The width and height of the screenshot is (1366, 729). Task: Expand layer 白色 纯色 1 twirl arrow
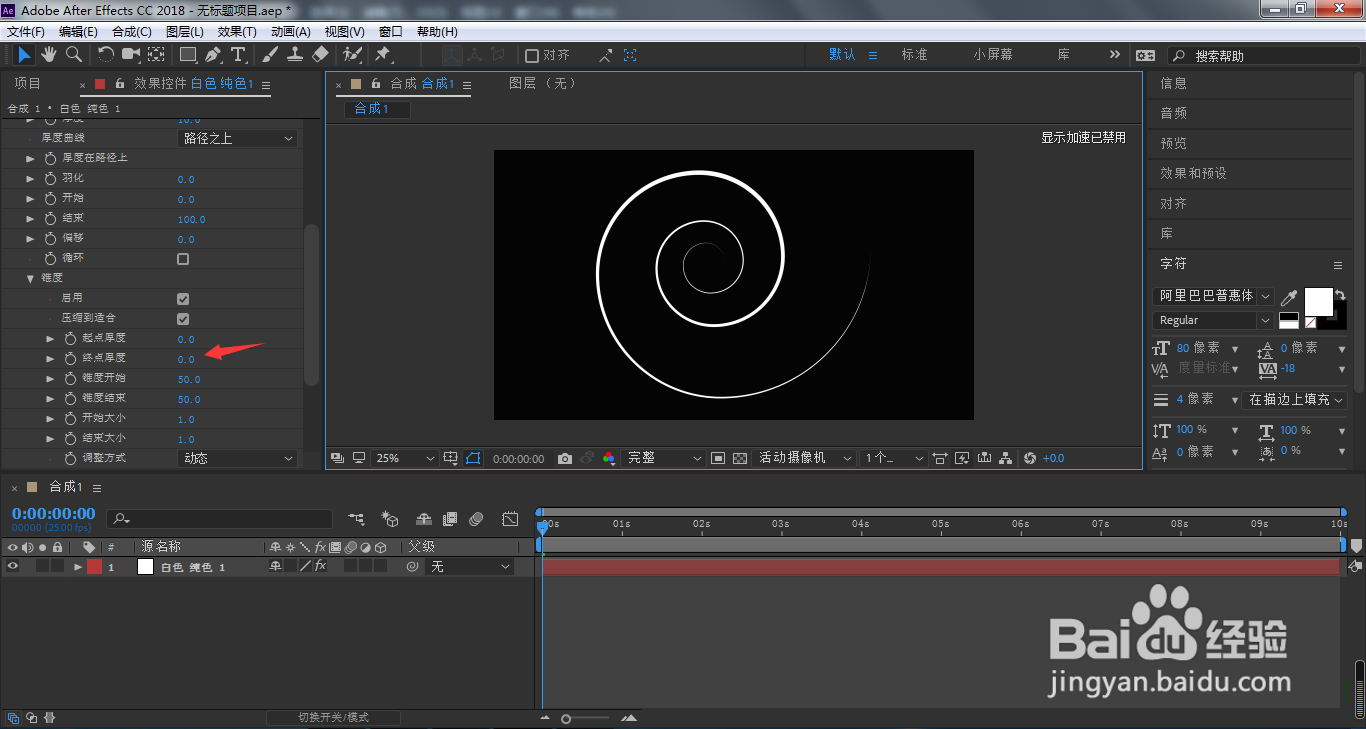click(x=78, y=567)
